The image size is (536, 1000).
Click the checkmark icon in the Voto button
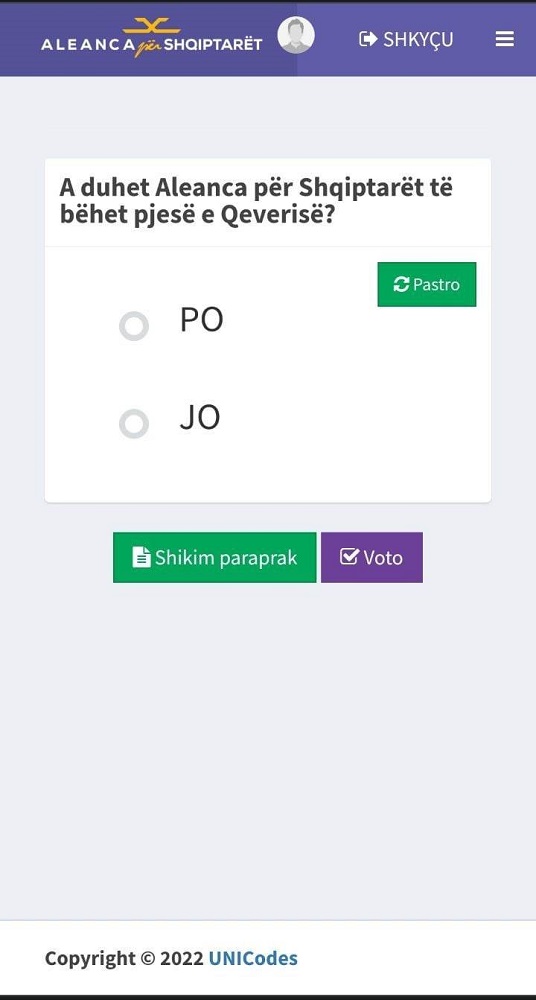coord(349,557)
